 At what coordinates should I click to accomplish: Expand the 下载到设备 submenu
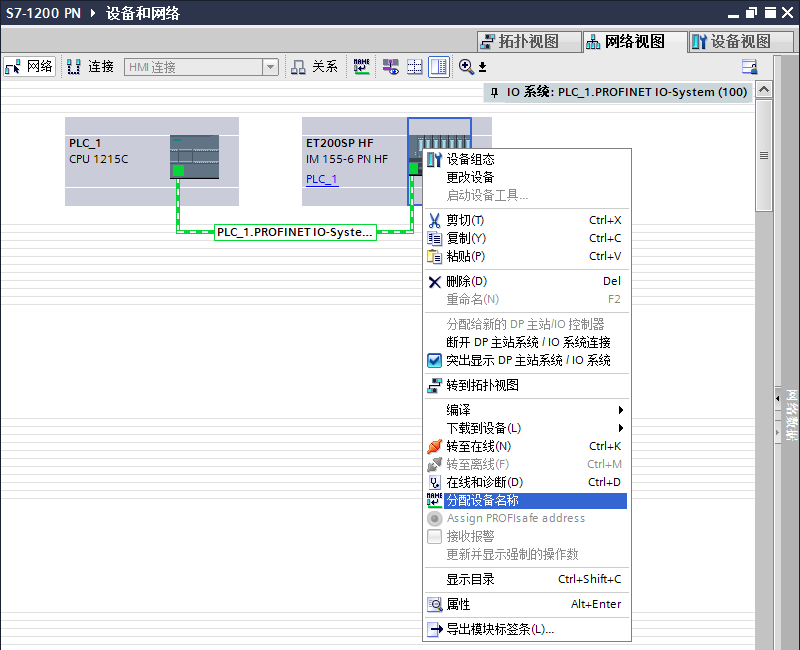527,428
